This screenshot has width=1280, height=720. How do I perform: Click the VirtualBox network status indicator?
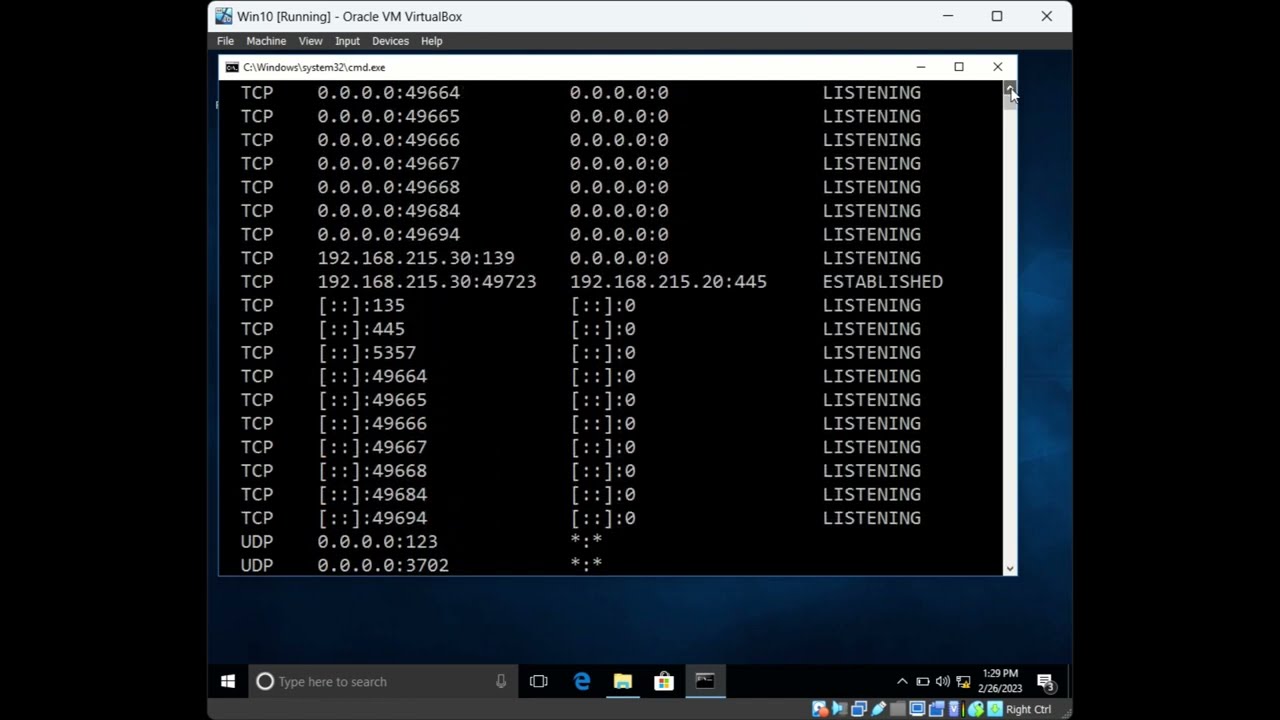(859, 709)
